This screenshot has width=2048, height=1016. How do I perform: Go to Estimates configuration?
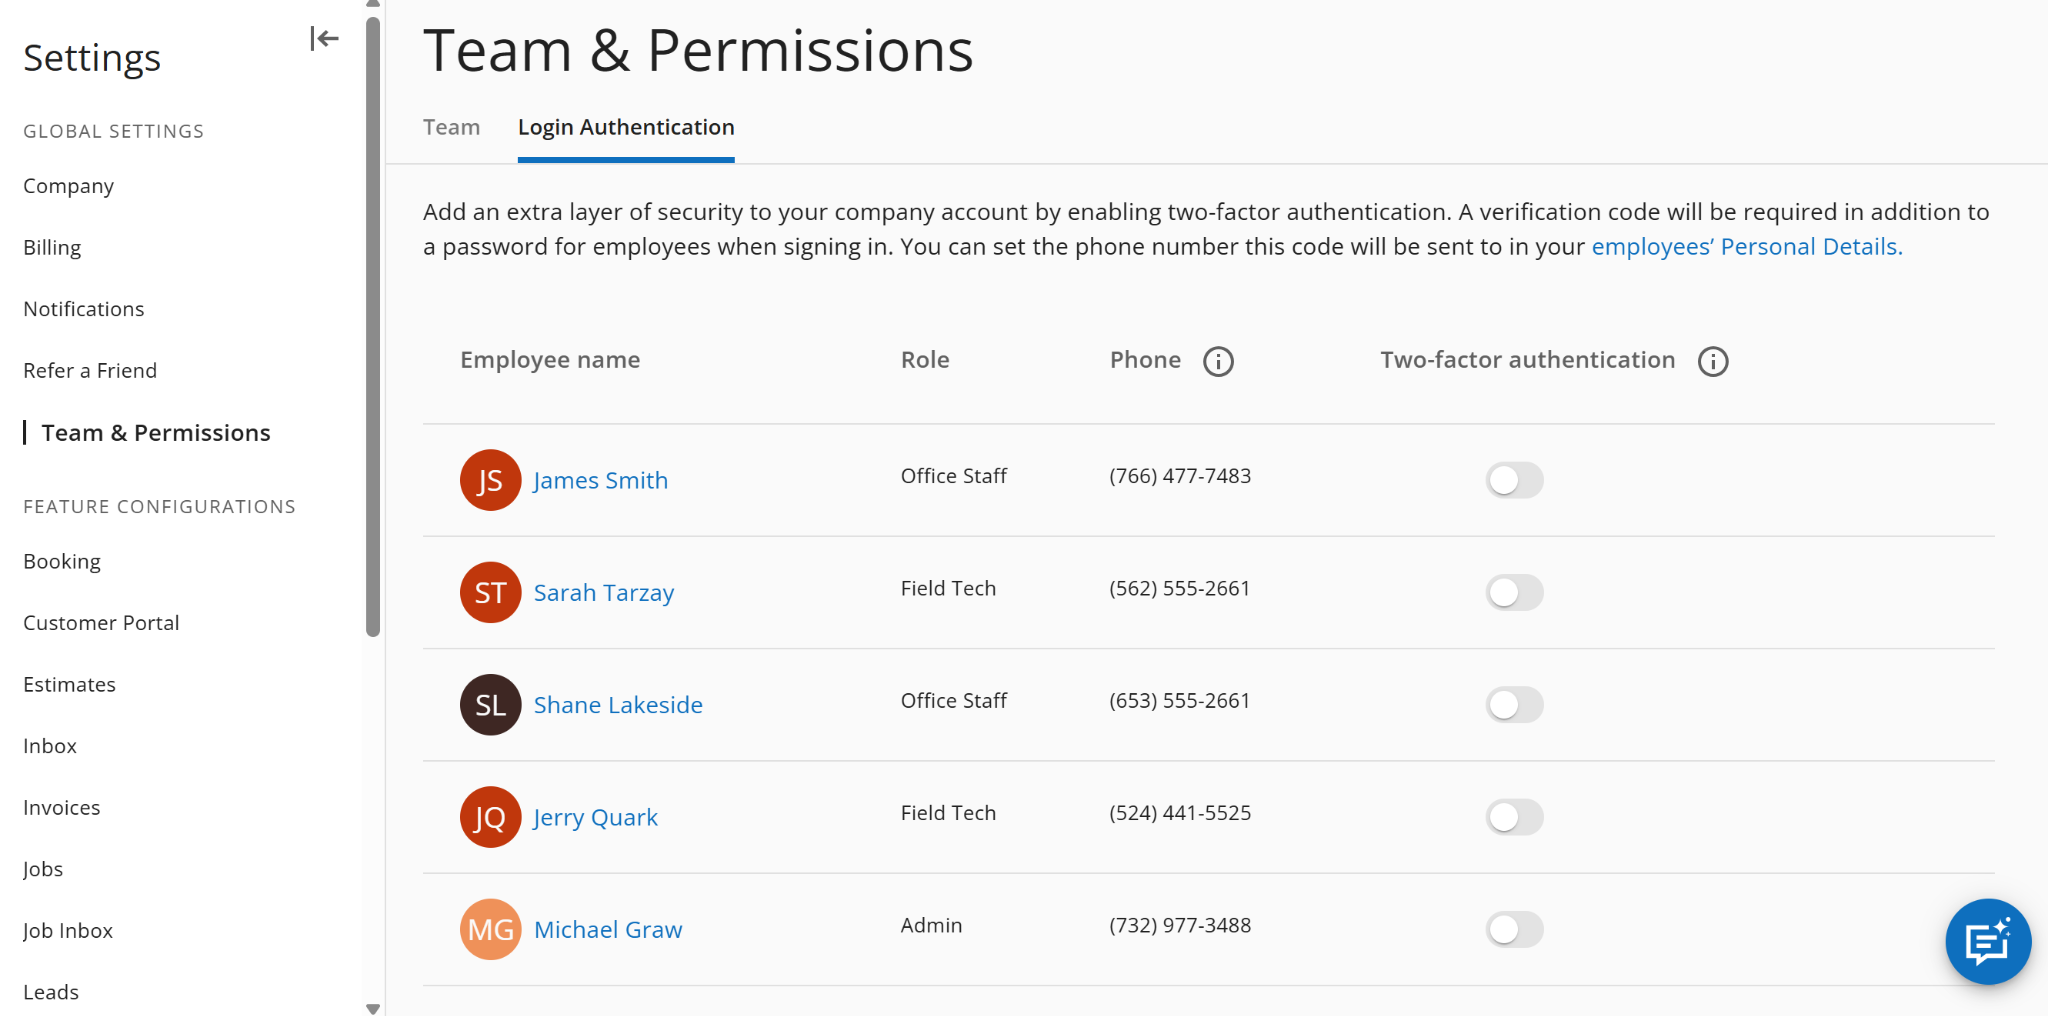(70, 684)
